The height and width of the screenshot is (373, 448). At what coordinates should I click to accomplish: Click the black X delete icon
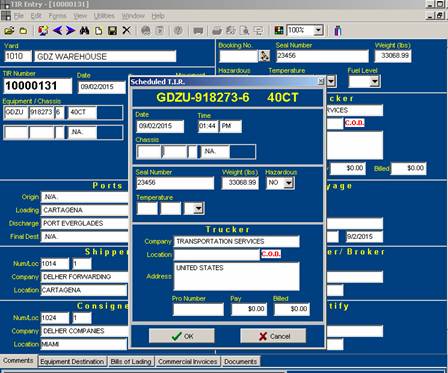pyautogui.click(x=126, y=31)
